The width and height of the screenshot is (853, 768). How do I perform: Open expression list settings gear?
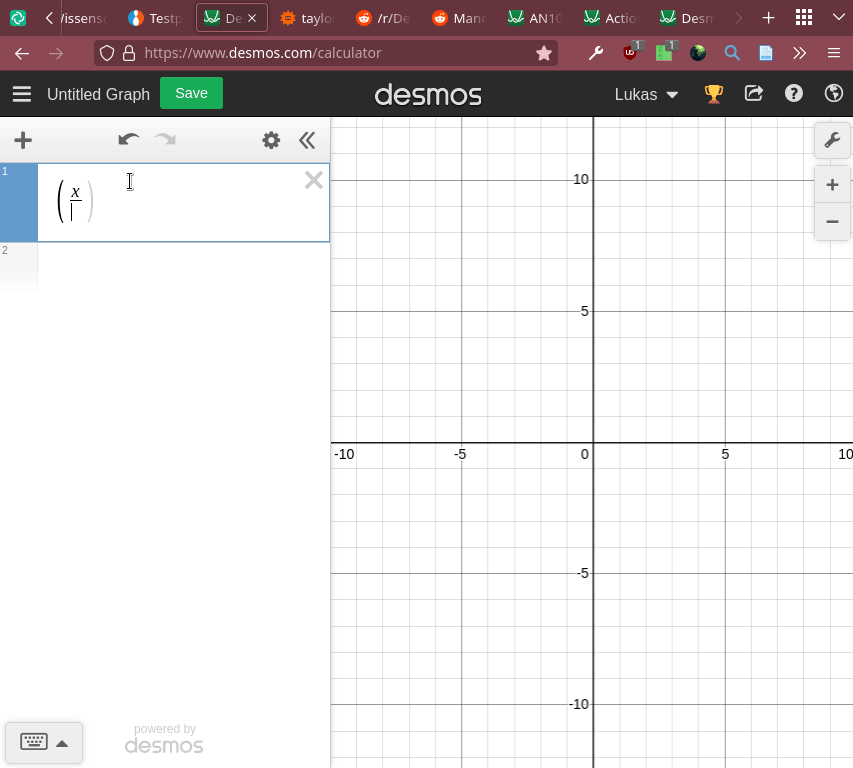[x=270, y=140]
